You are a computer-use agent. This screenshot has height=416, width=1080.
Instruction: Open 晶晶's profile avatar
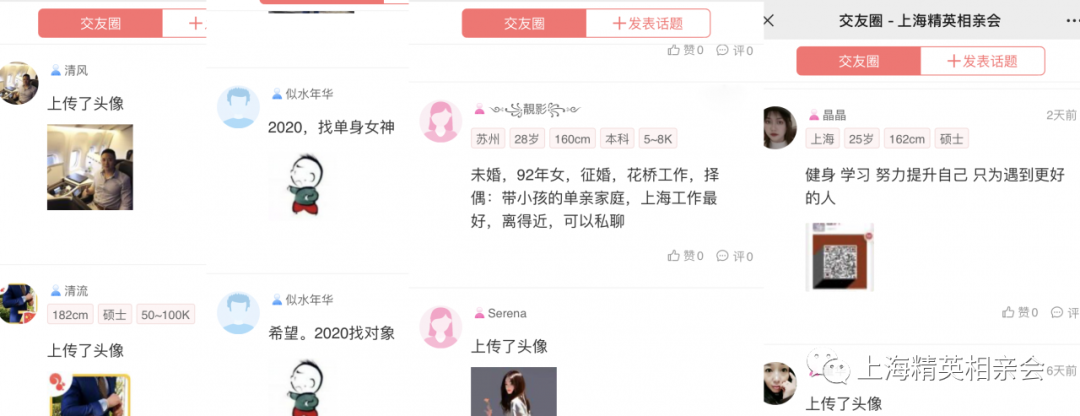780,127
